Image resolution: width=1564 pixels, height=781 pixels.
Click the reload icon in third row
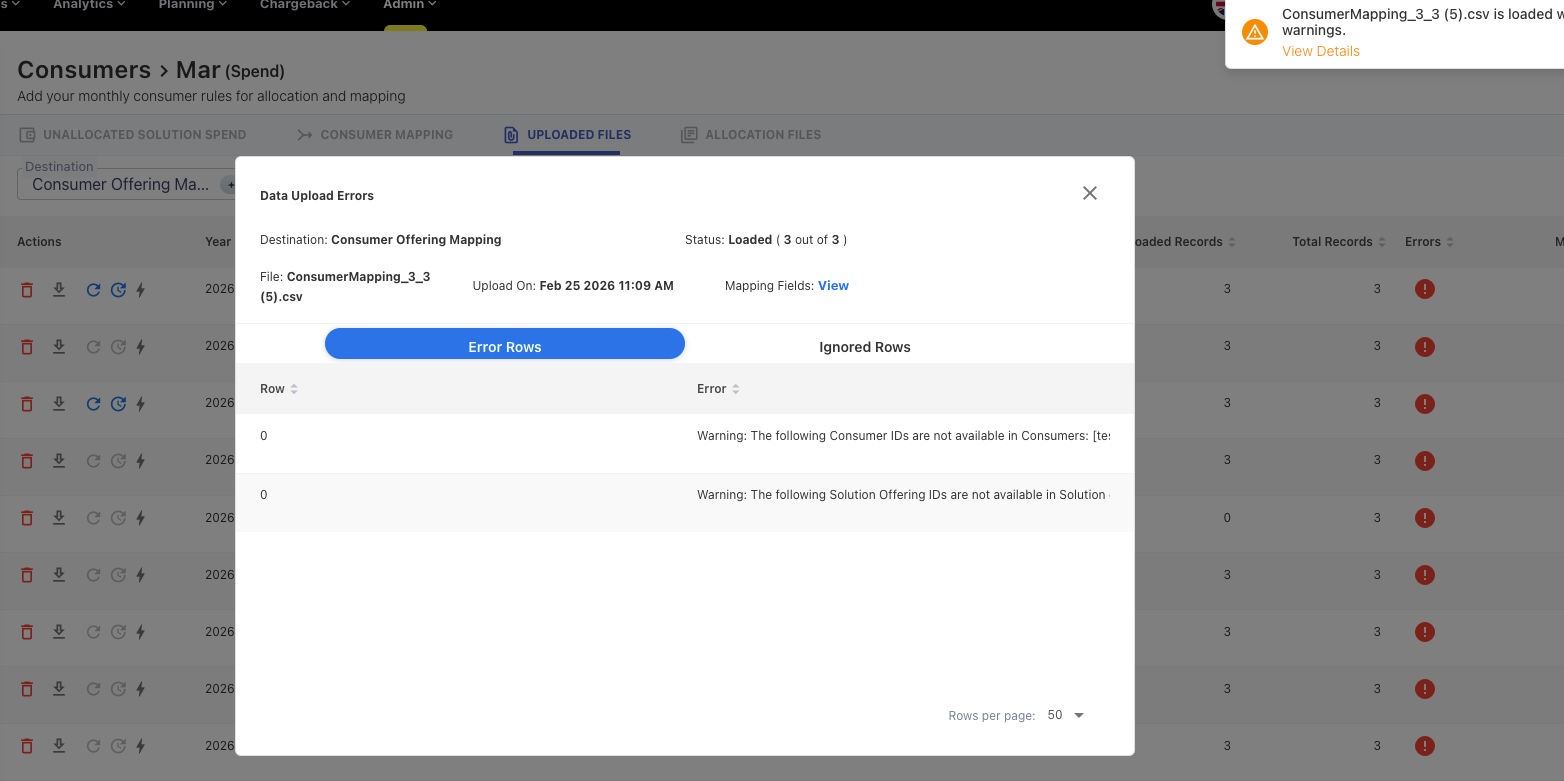pyautogui.click(x=93, y=404)
